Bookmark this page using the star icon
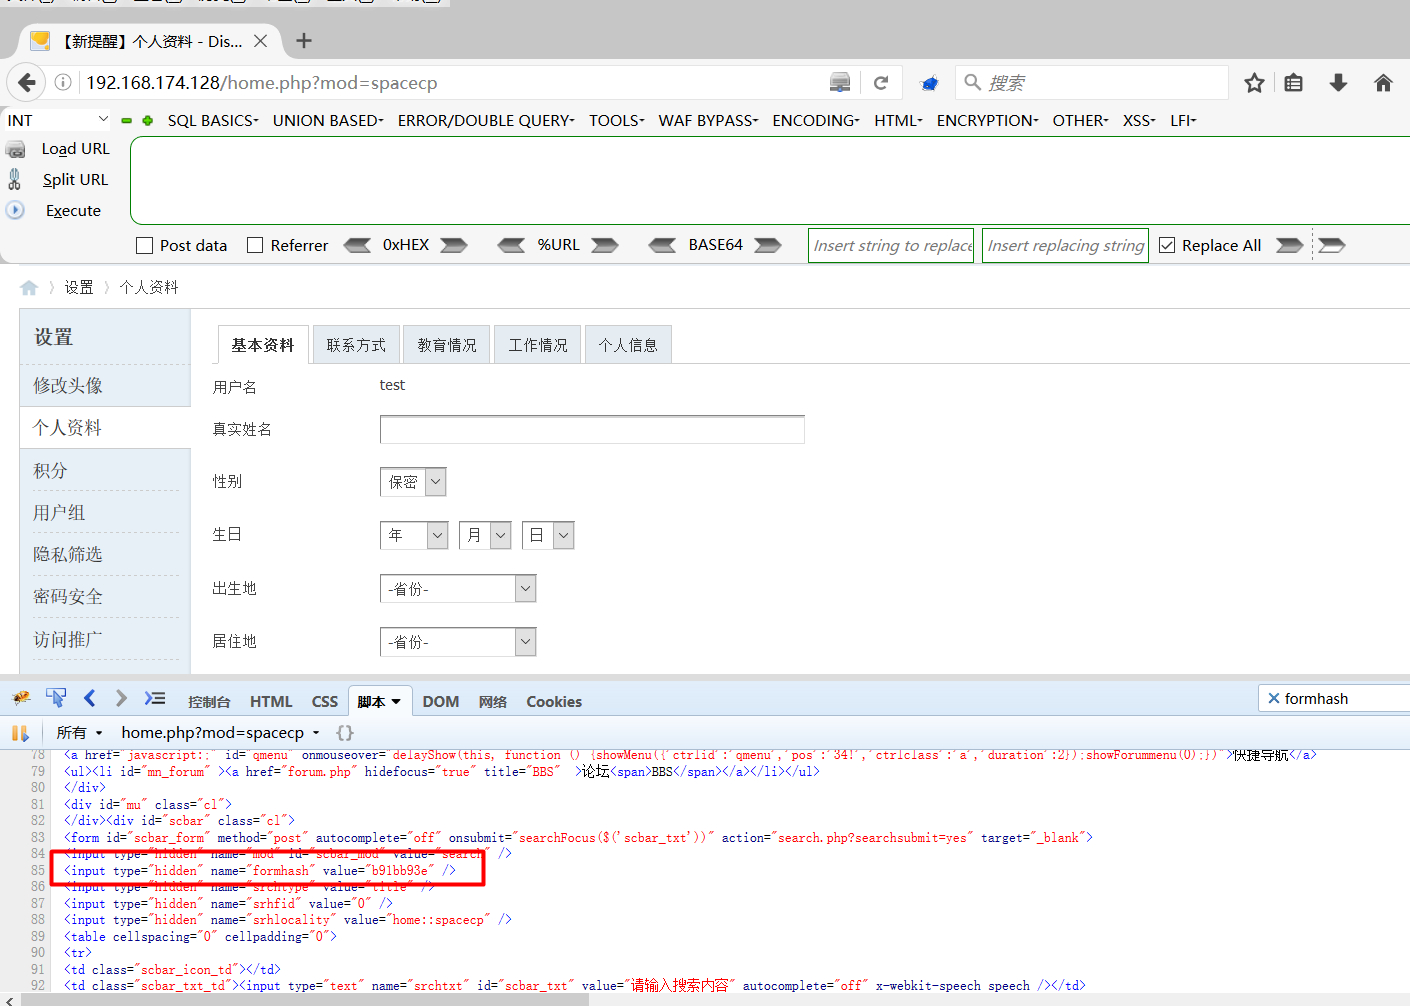The height and width of the screenshot is (1006, 1410). 1254,83
